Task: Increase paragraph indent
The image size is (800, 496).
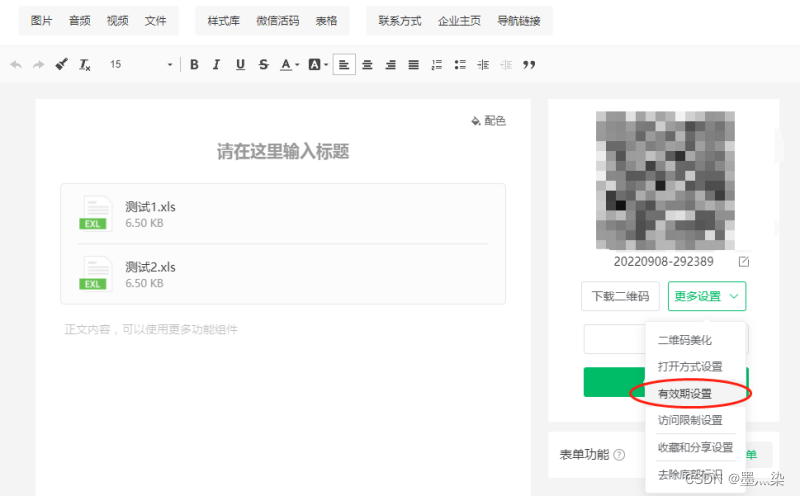Action: (x=483, y=65)
